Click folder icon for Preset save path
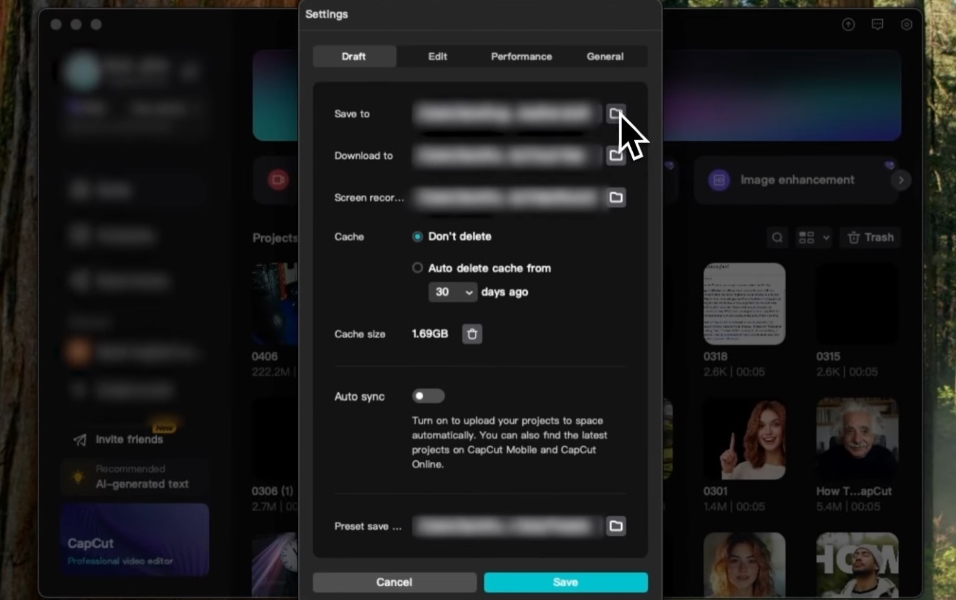The image size is (956, 600). pyautogui.click(x=616, y=526)
